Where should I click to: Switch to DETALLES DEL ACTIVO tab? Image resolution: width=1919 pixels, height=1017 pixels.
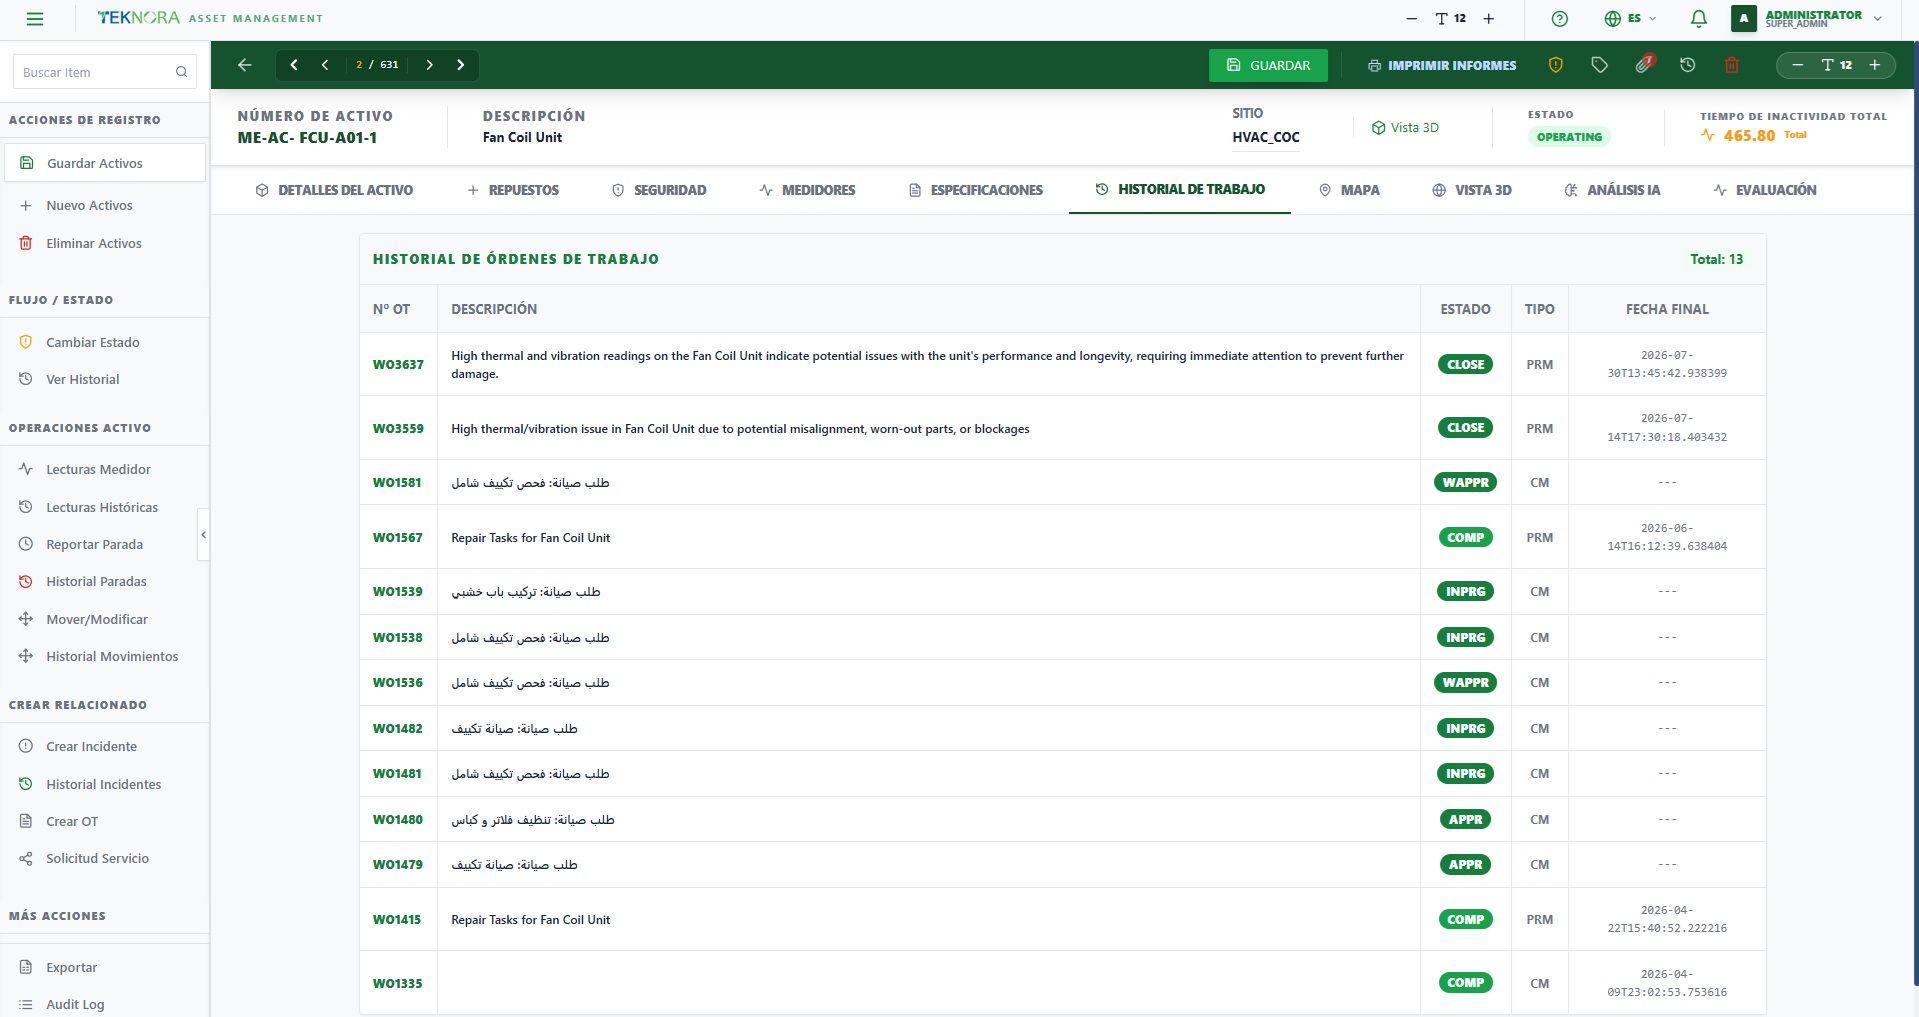pos(334,190)
